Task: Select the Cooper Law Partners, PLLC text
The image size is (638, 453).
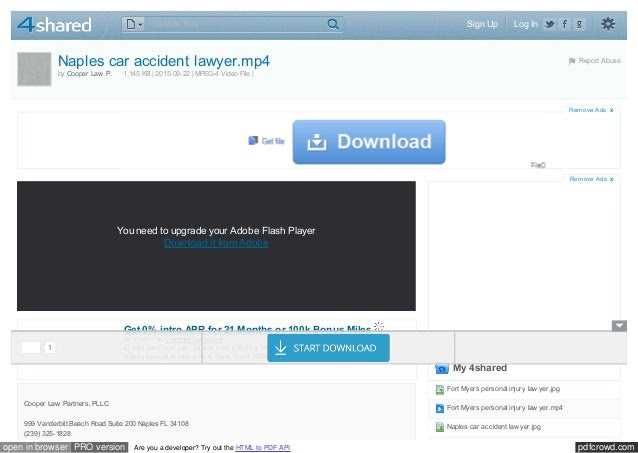Action: pos(66,404)
